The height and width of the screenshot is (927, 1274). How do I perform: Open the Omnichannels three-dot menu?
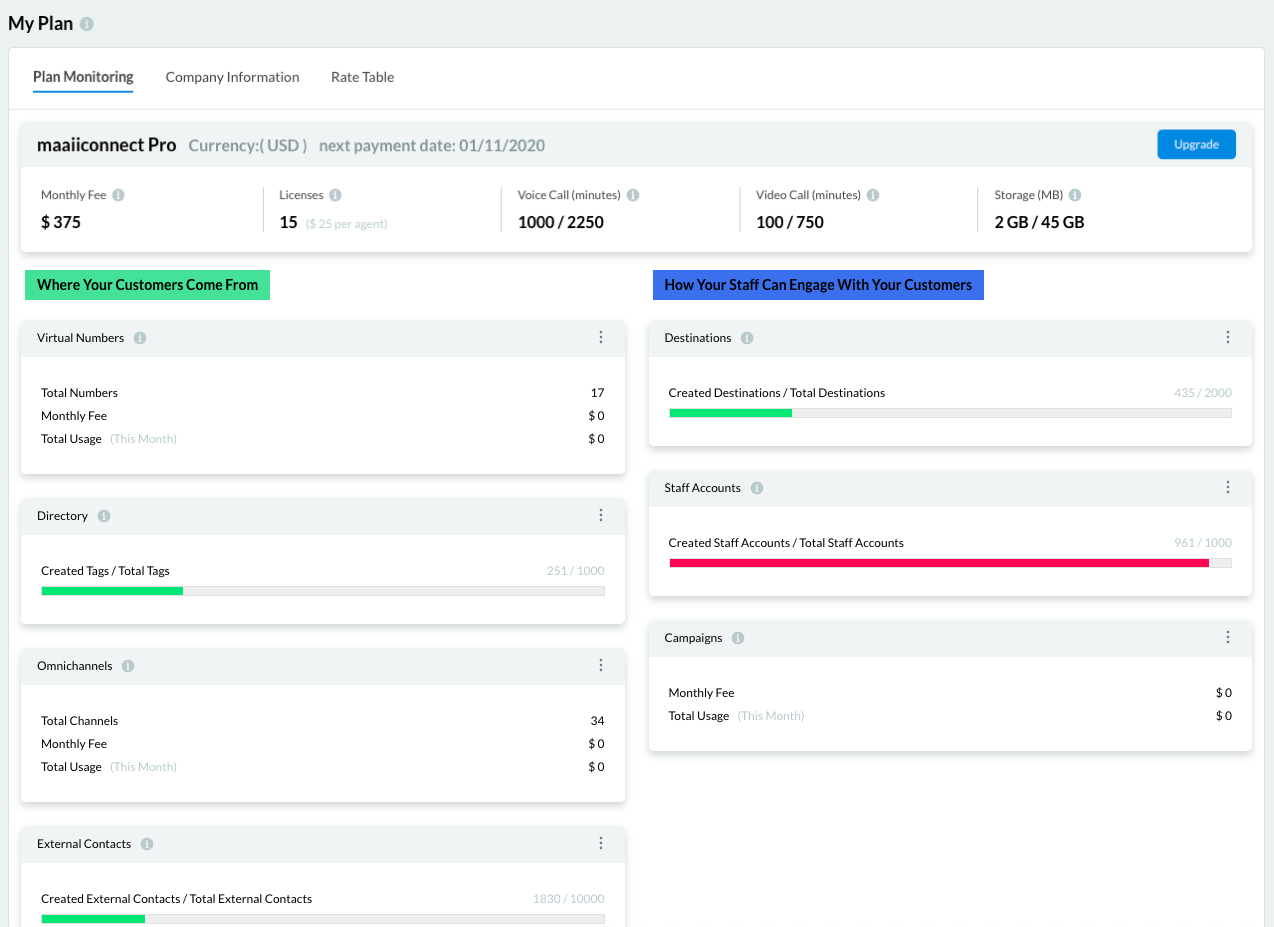tap(601, 665)
